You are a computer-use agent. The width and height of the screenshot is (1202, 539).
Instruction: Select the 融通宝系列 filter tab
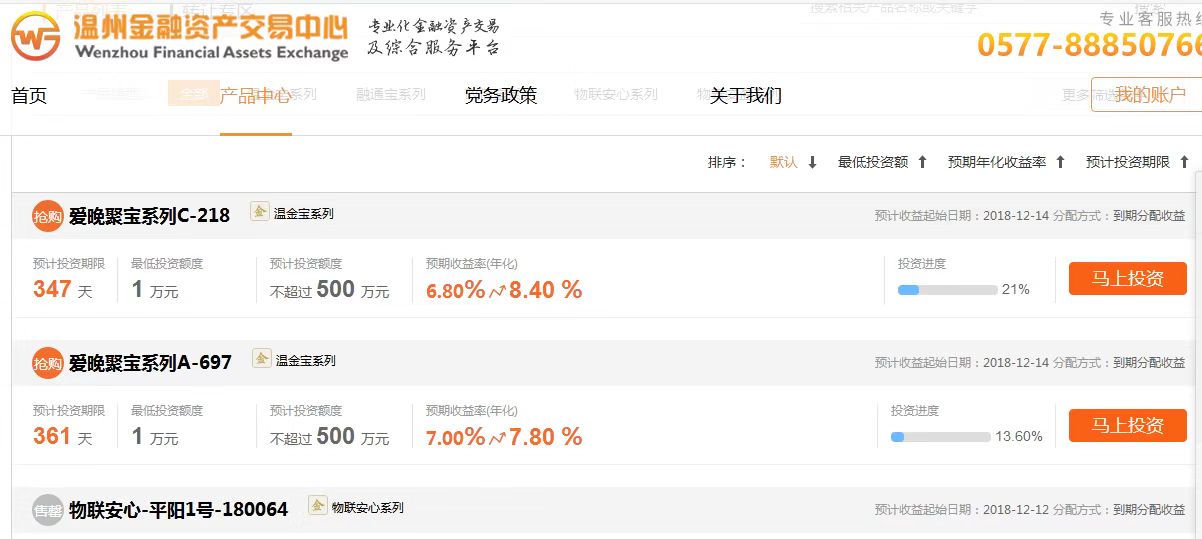(x=391, y=95)
